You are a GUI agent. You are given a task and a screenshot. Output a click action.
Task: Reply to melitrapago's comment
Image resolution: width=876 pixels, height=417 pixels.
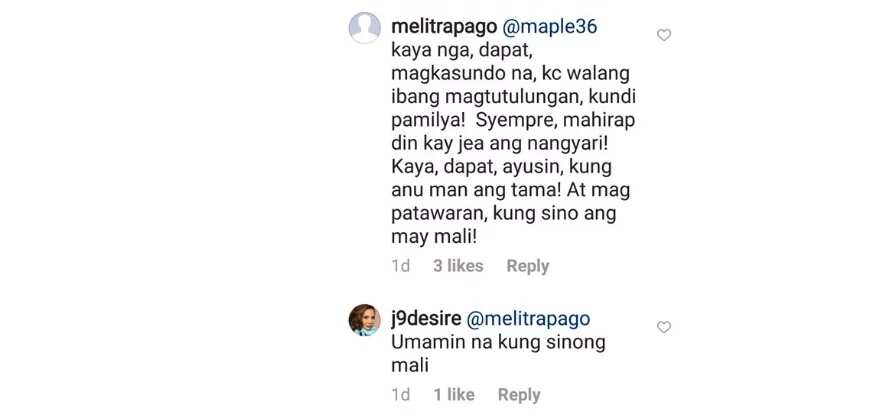528,267
